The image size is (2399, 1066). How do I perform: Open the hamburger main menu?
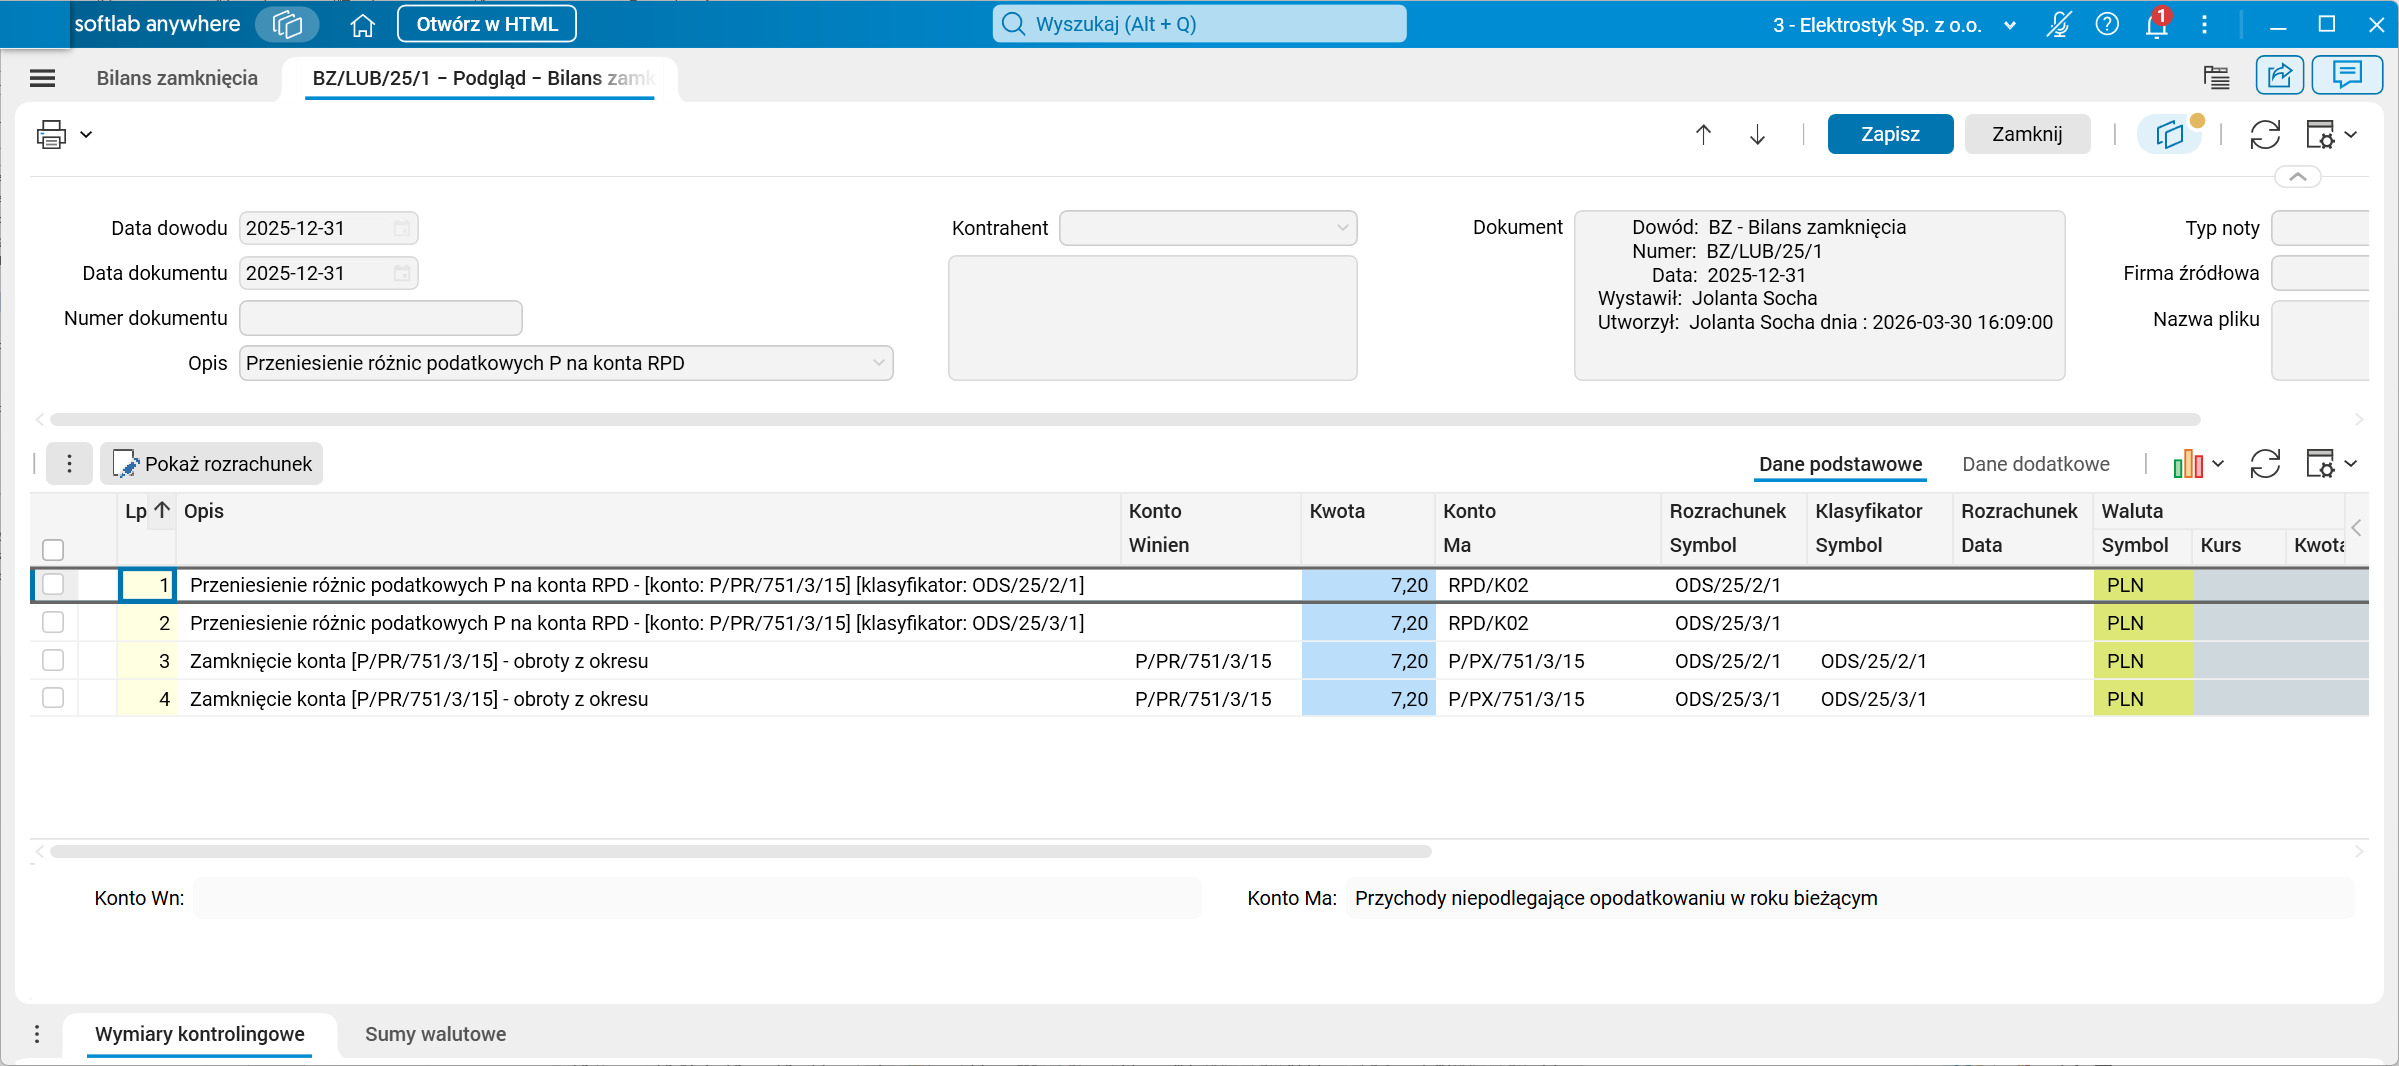[x=43, y=78]
